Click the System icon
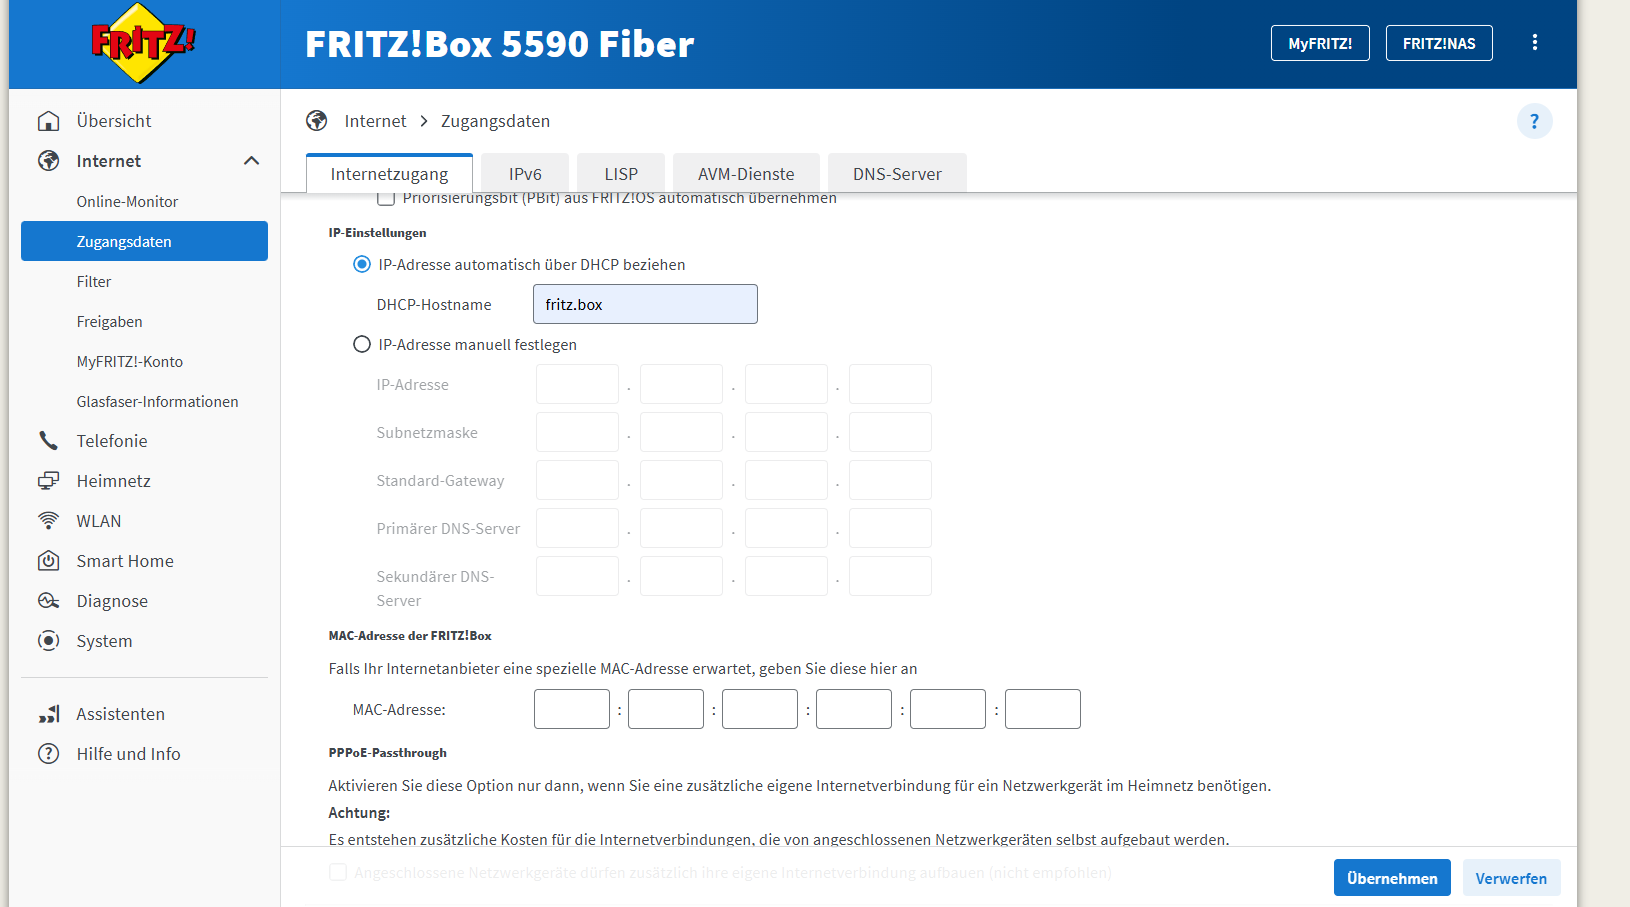The width and height of the screenshot is (1630, 907). [48, 641]
